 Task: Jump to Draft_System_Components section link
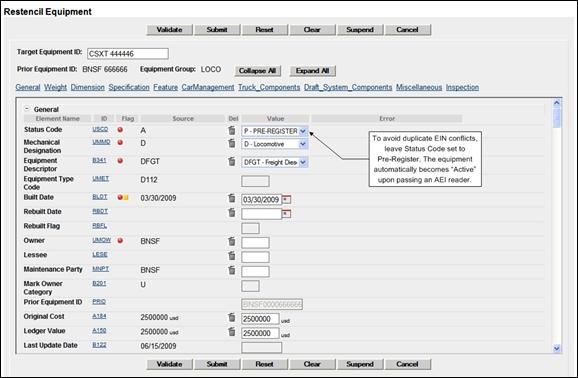pos(348,87)
